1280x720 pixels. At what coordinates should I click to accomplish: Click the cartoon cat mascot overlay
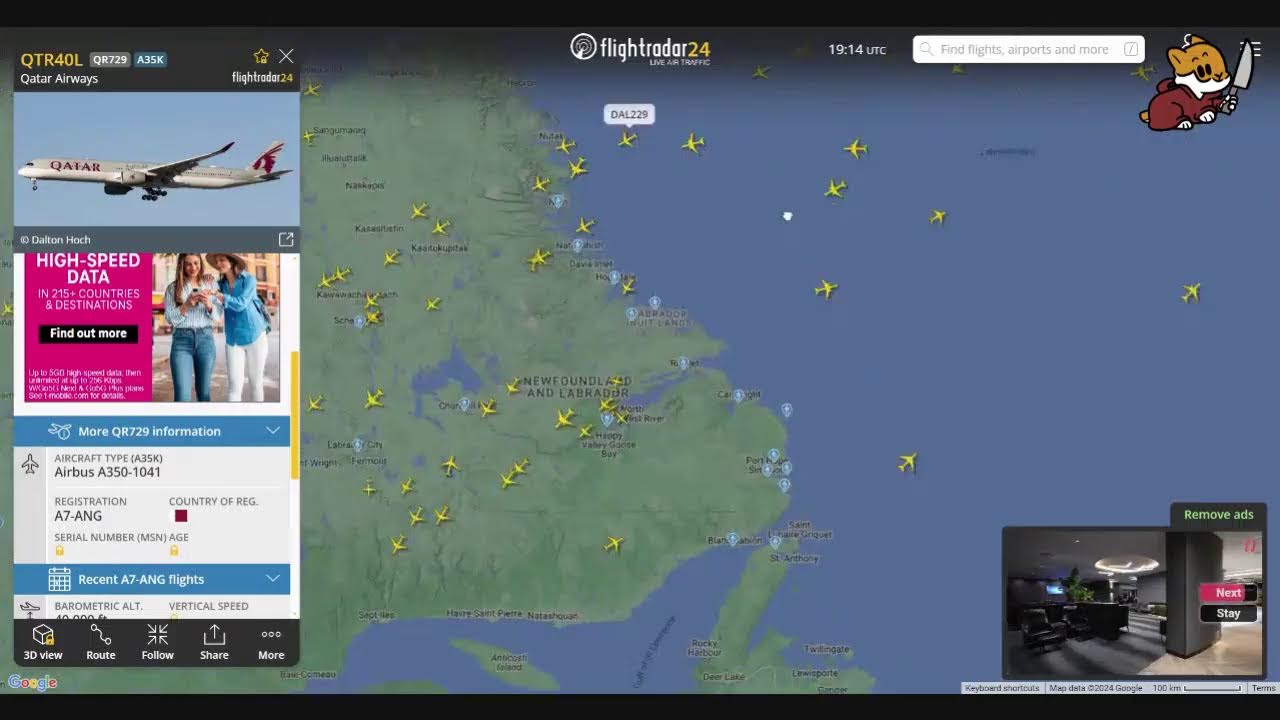[x=1195, y=82]
